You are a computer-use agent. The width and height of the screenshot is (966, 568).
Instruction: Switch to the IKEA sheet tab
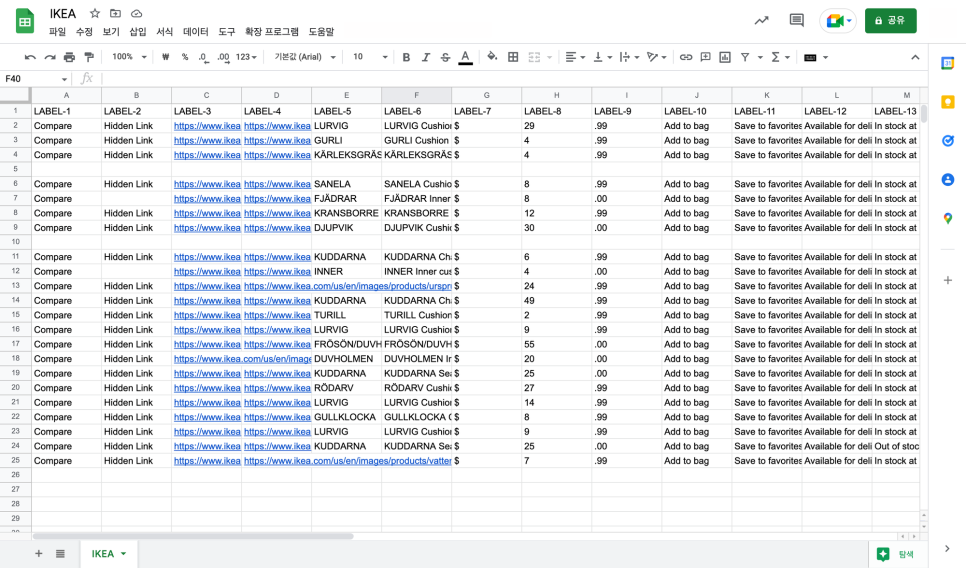[x=108, y=553]
